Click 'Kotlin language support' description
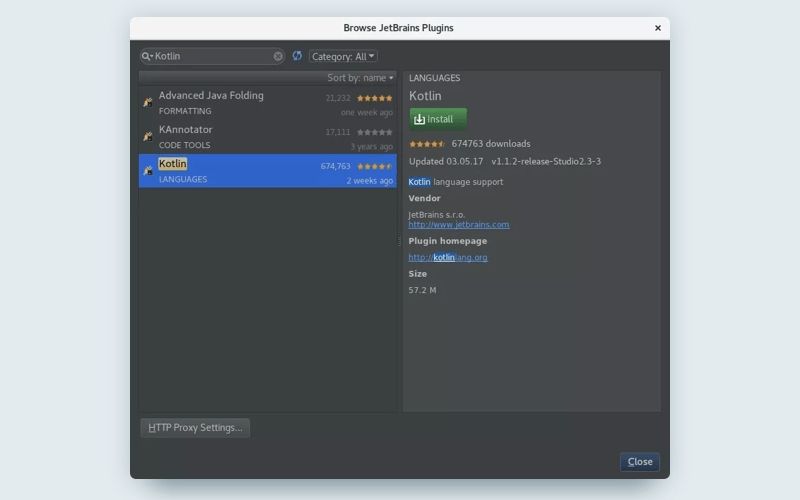800x500 pixels. click(456, 182)
